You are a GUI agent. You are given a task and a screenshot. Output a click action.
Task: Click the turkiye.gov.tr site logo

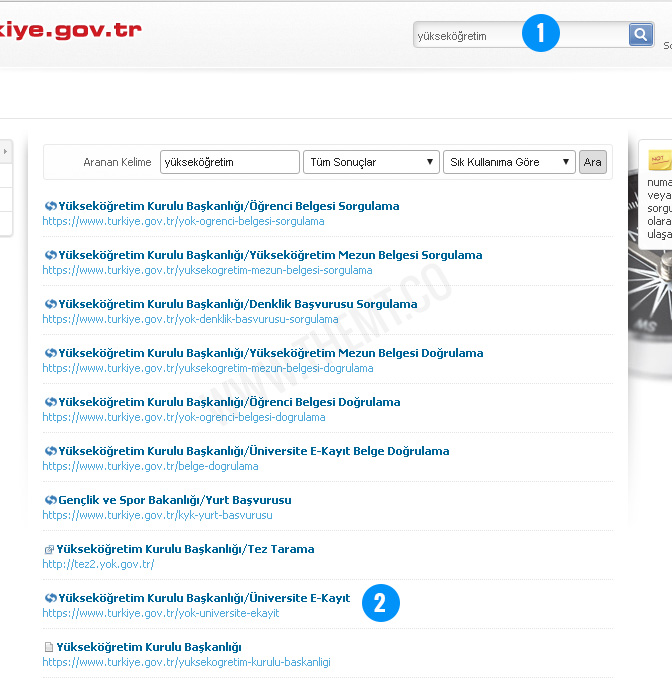tap(70, 30)
